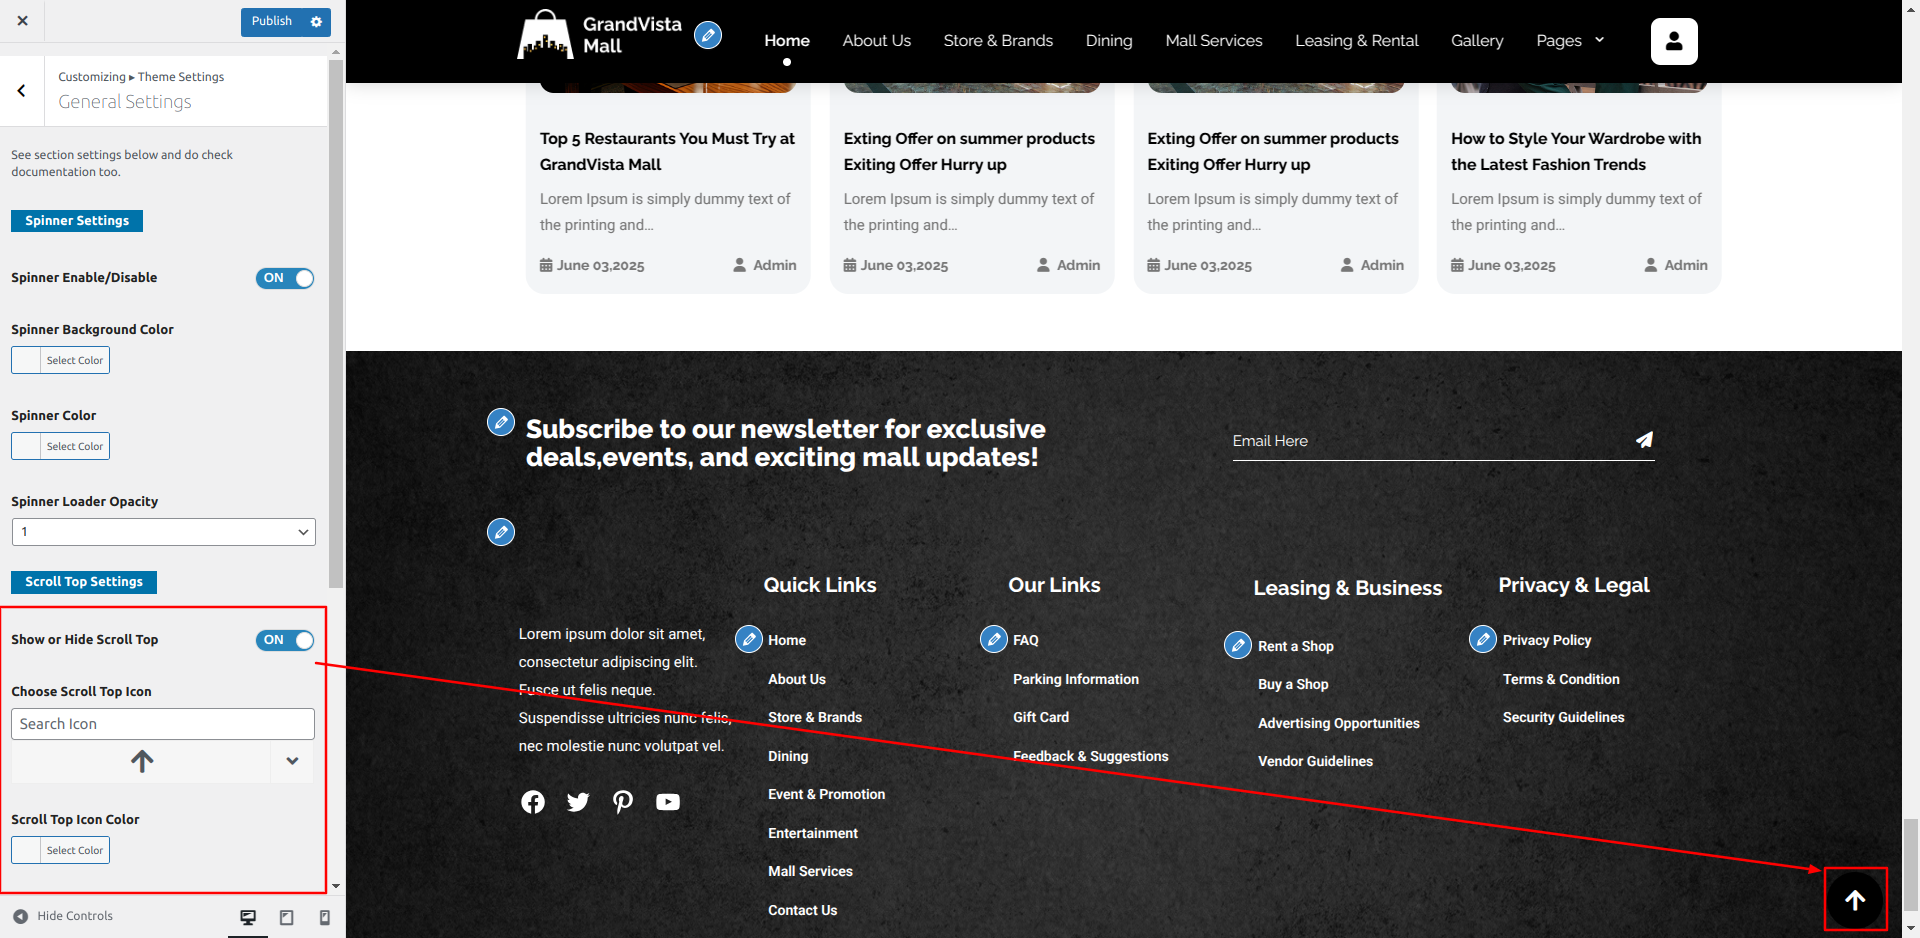Expand the scroll top icon picker chevron

tap(292, 761)
